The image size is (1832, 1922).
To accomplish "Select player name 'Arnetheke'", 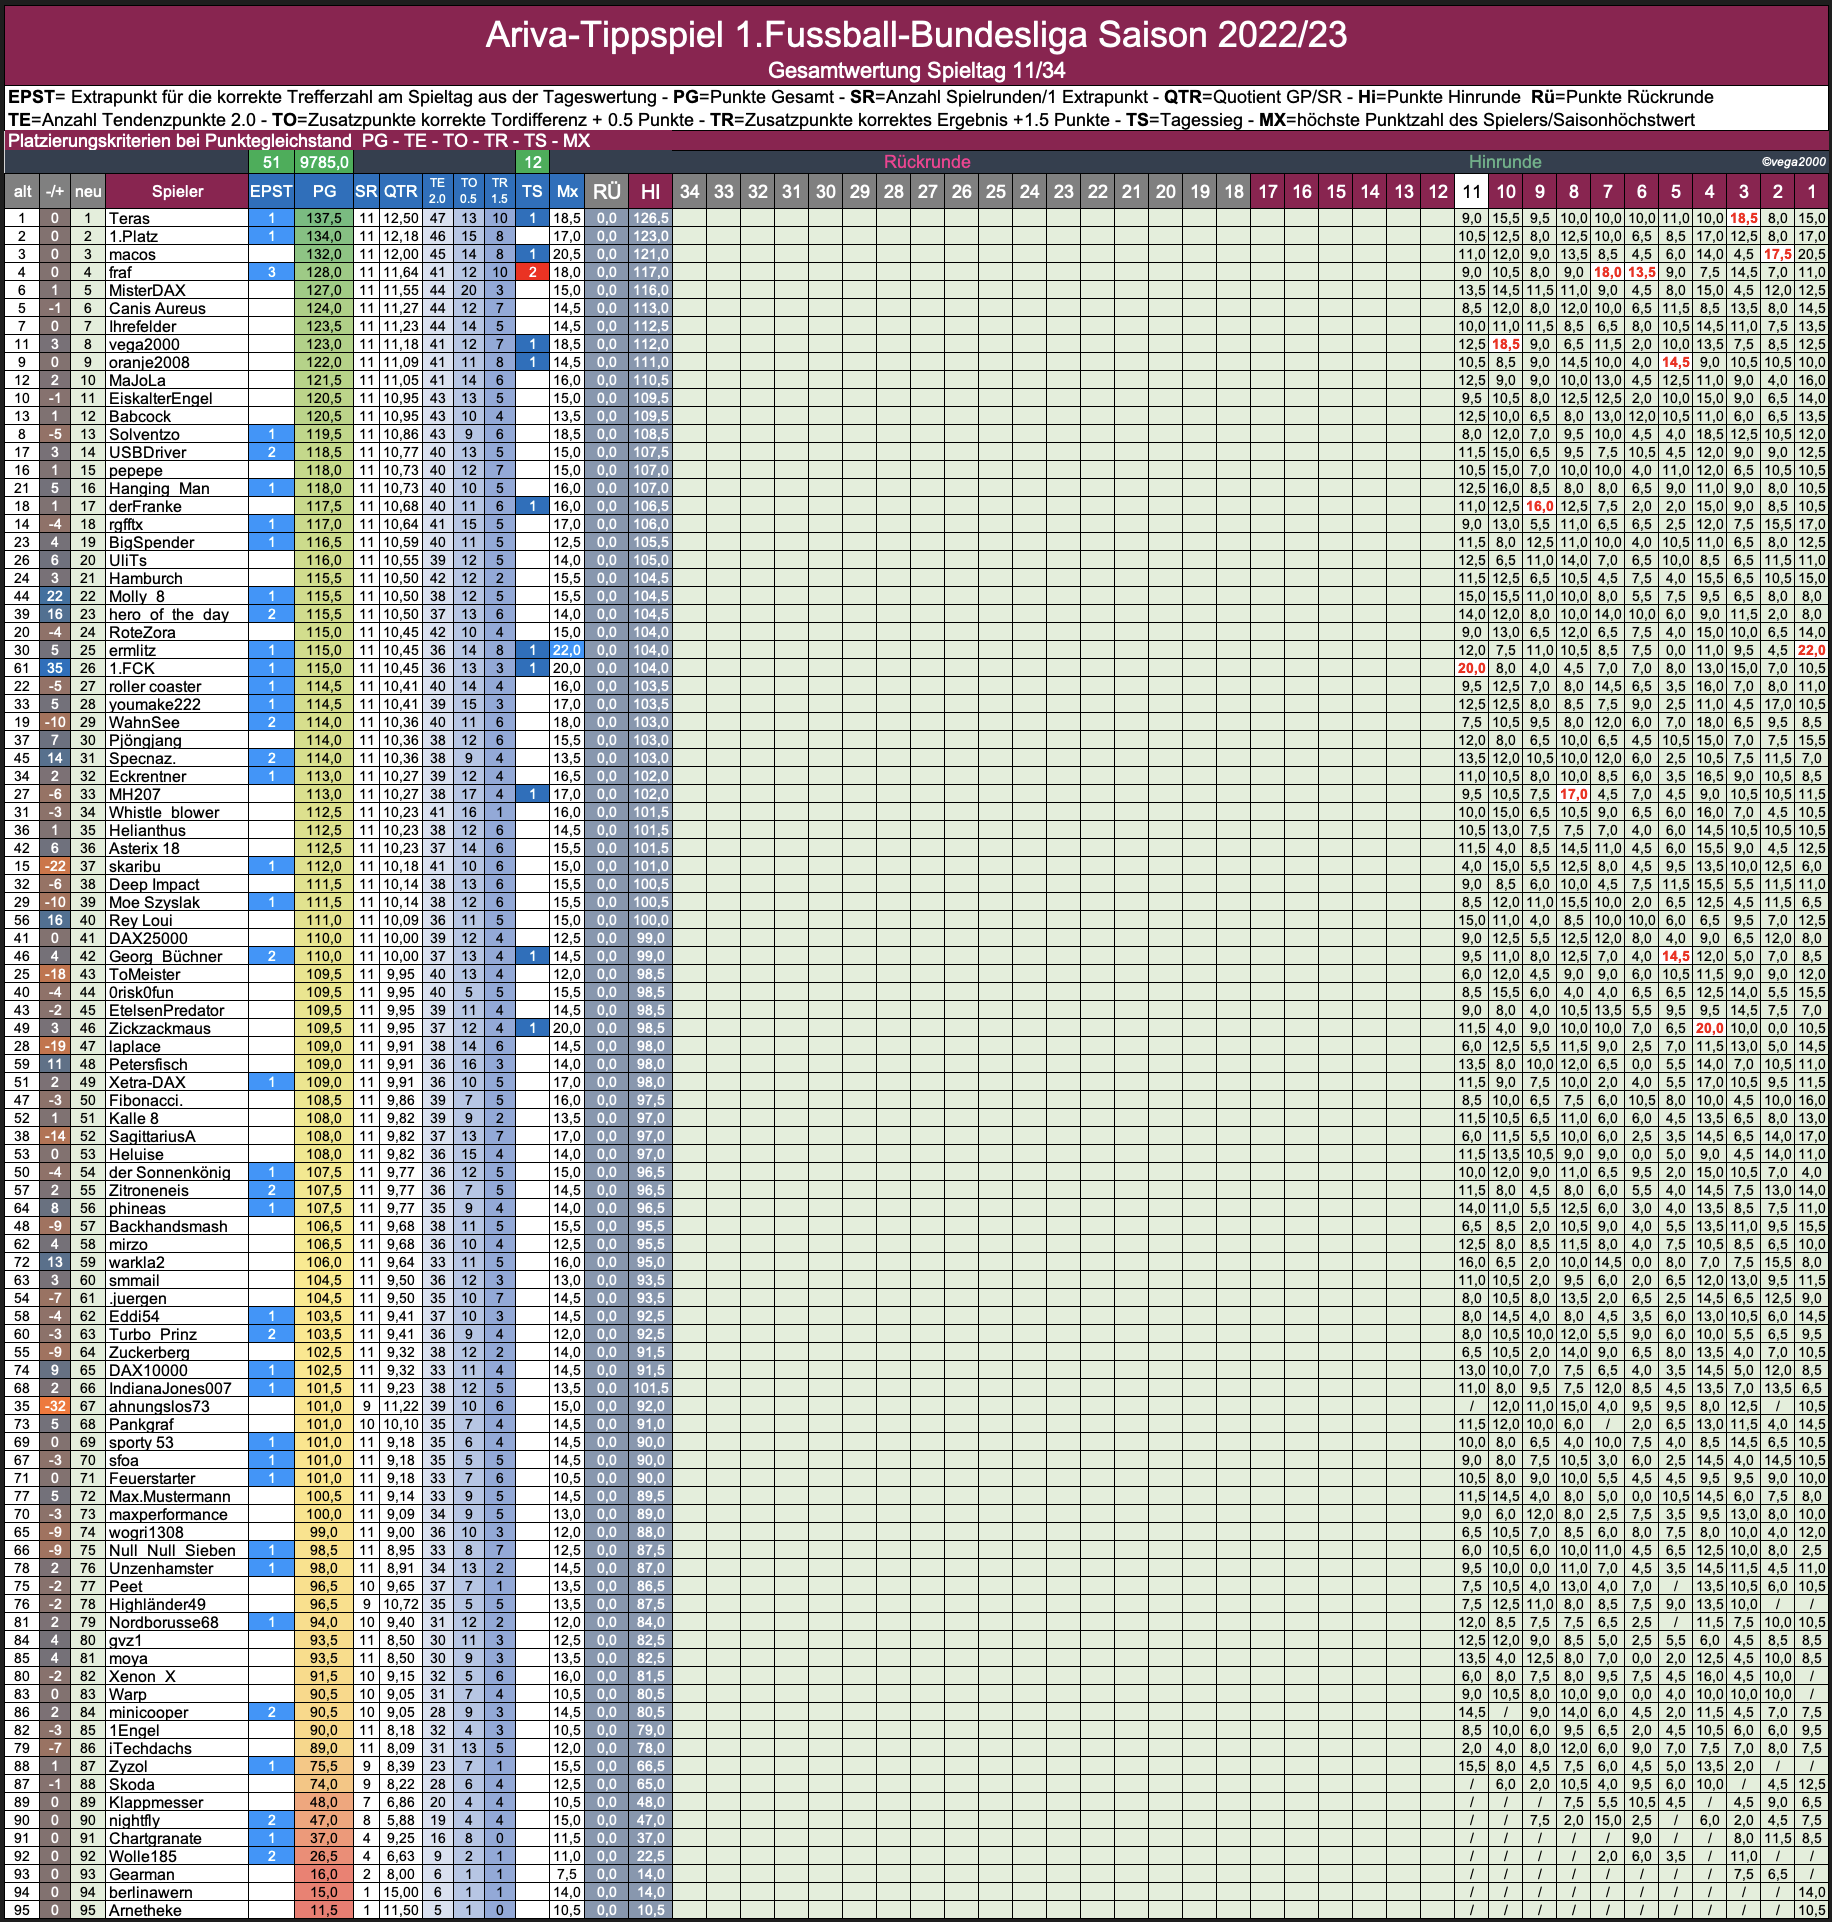I will click(x=145, y=1910).
